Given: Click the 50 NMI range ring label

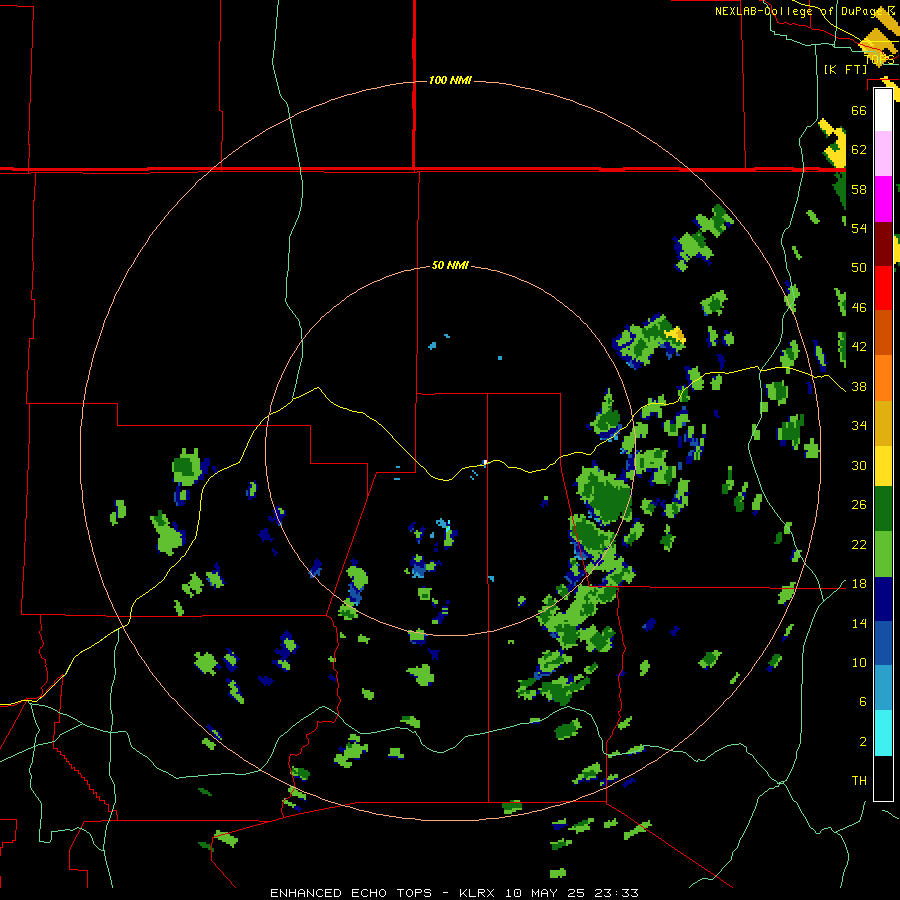Looking at the screenshot, I should point(450,265).
